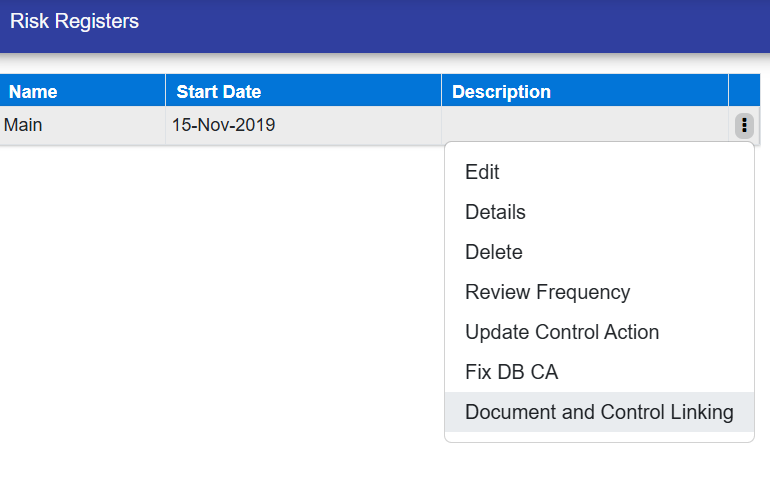The height and width of the screenshot is (477, 770).
Task: Open Document and Control Linking
Action: (599, 412)
